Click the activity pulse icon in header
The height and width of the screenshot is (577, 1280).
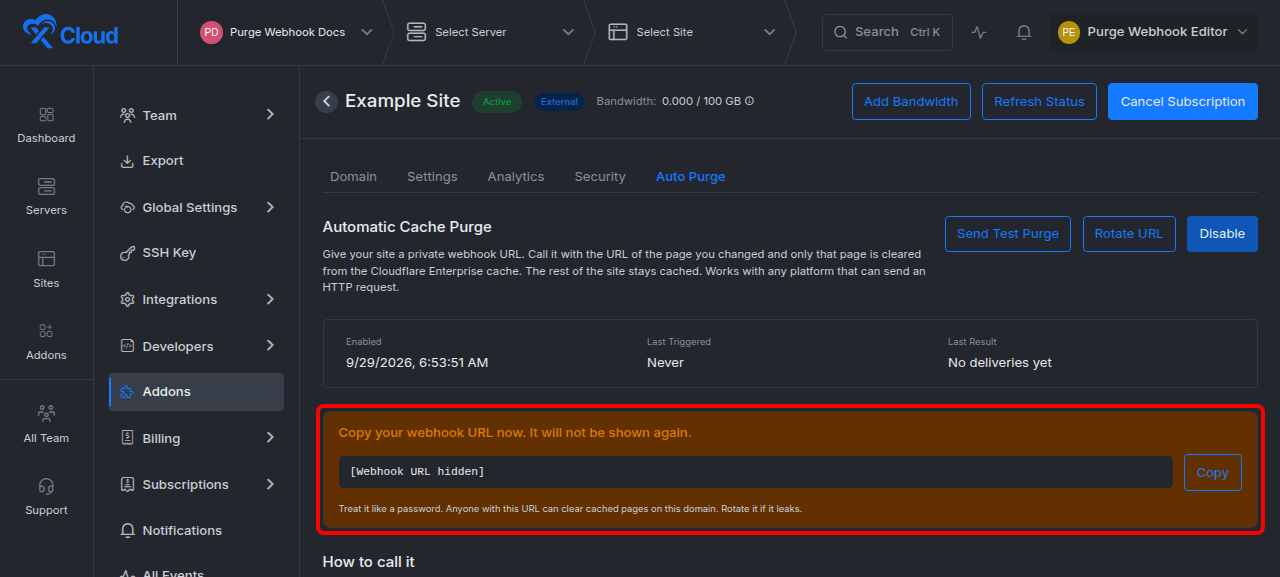pyautogui.click(x=979, y=32)
